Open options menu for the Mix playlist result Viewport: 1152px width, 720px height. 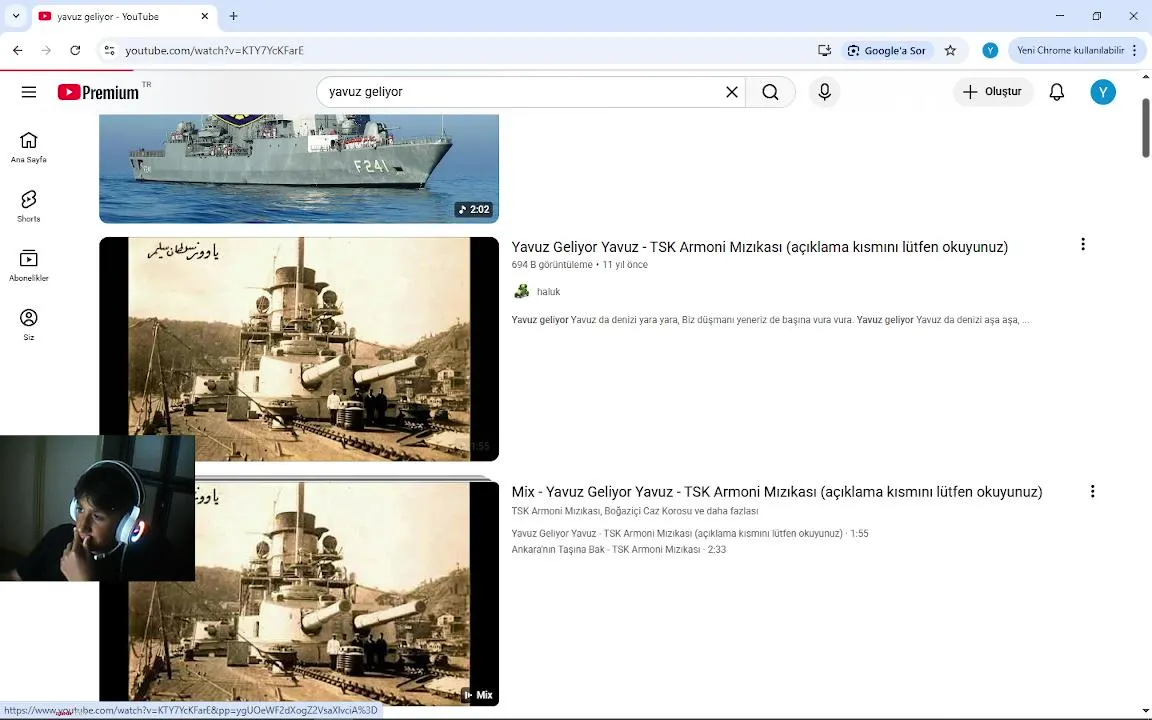click(1092, 492)
